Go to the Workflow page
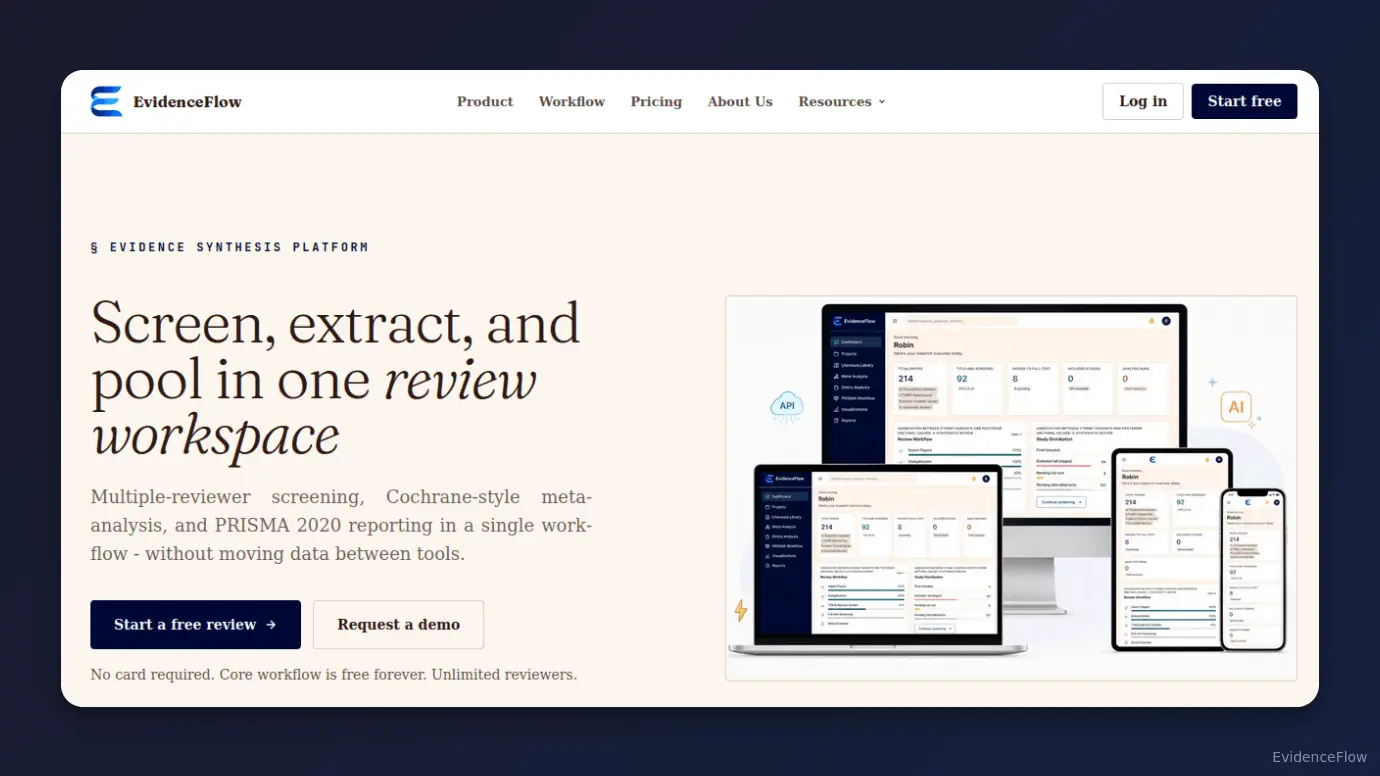 click(572, 102)
